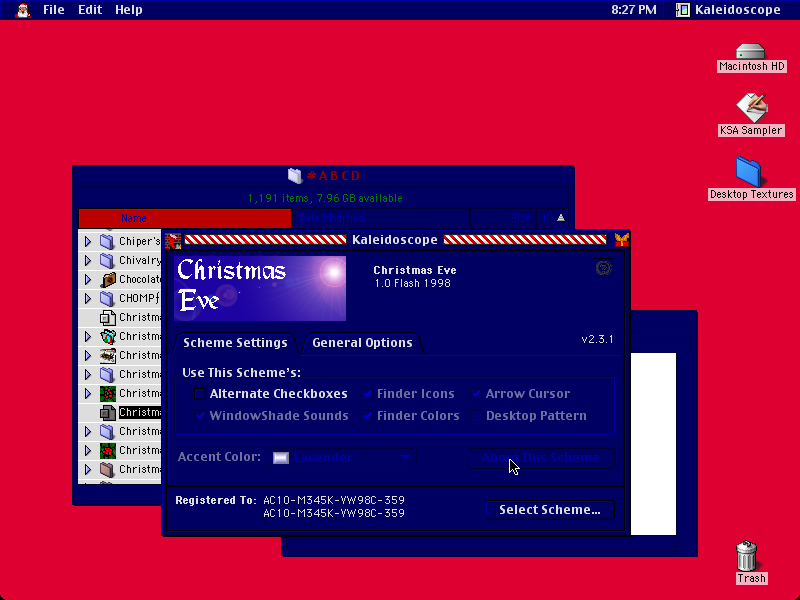The width and height of the screenshot is (800, 600).
Task: Open the Help menu
Action: 129,10
